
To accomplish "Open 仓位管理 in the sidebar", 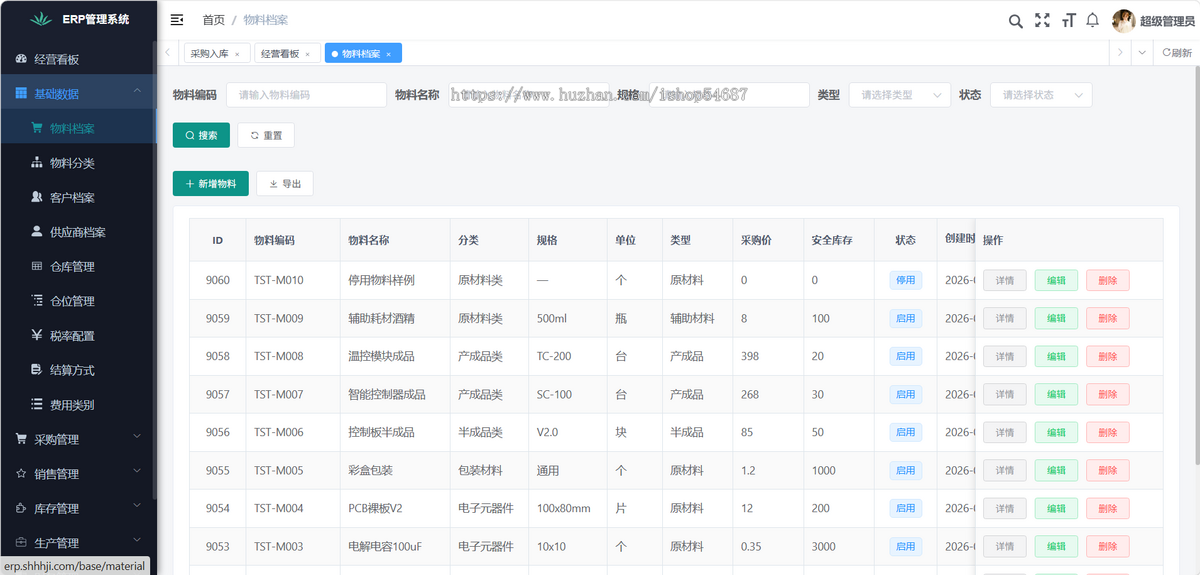I will (78, 301).
